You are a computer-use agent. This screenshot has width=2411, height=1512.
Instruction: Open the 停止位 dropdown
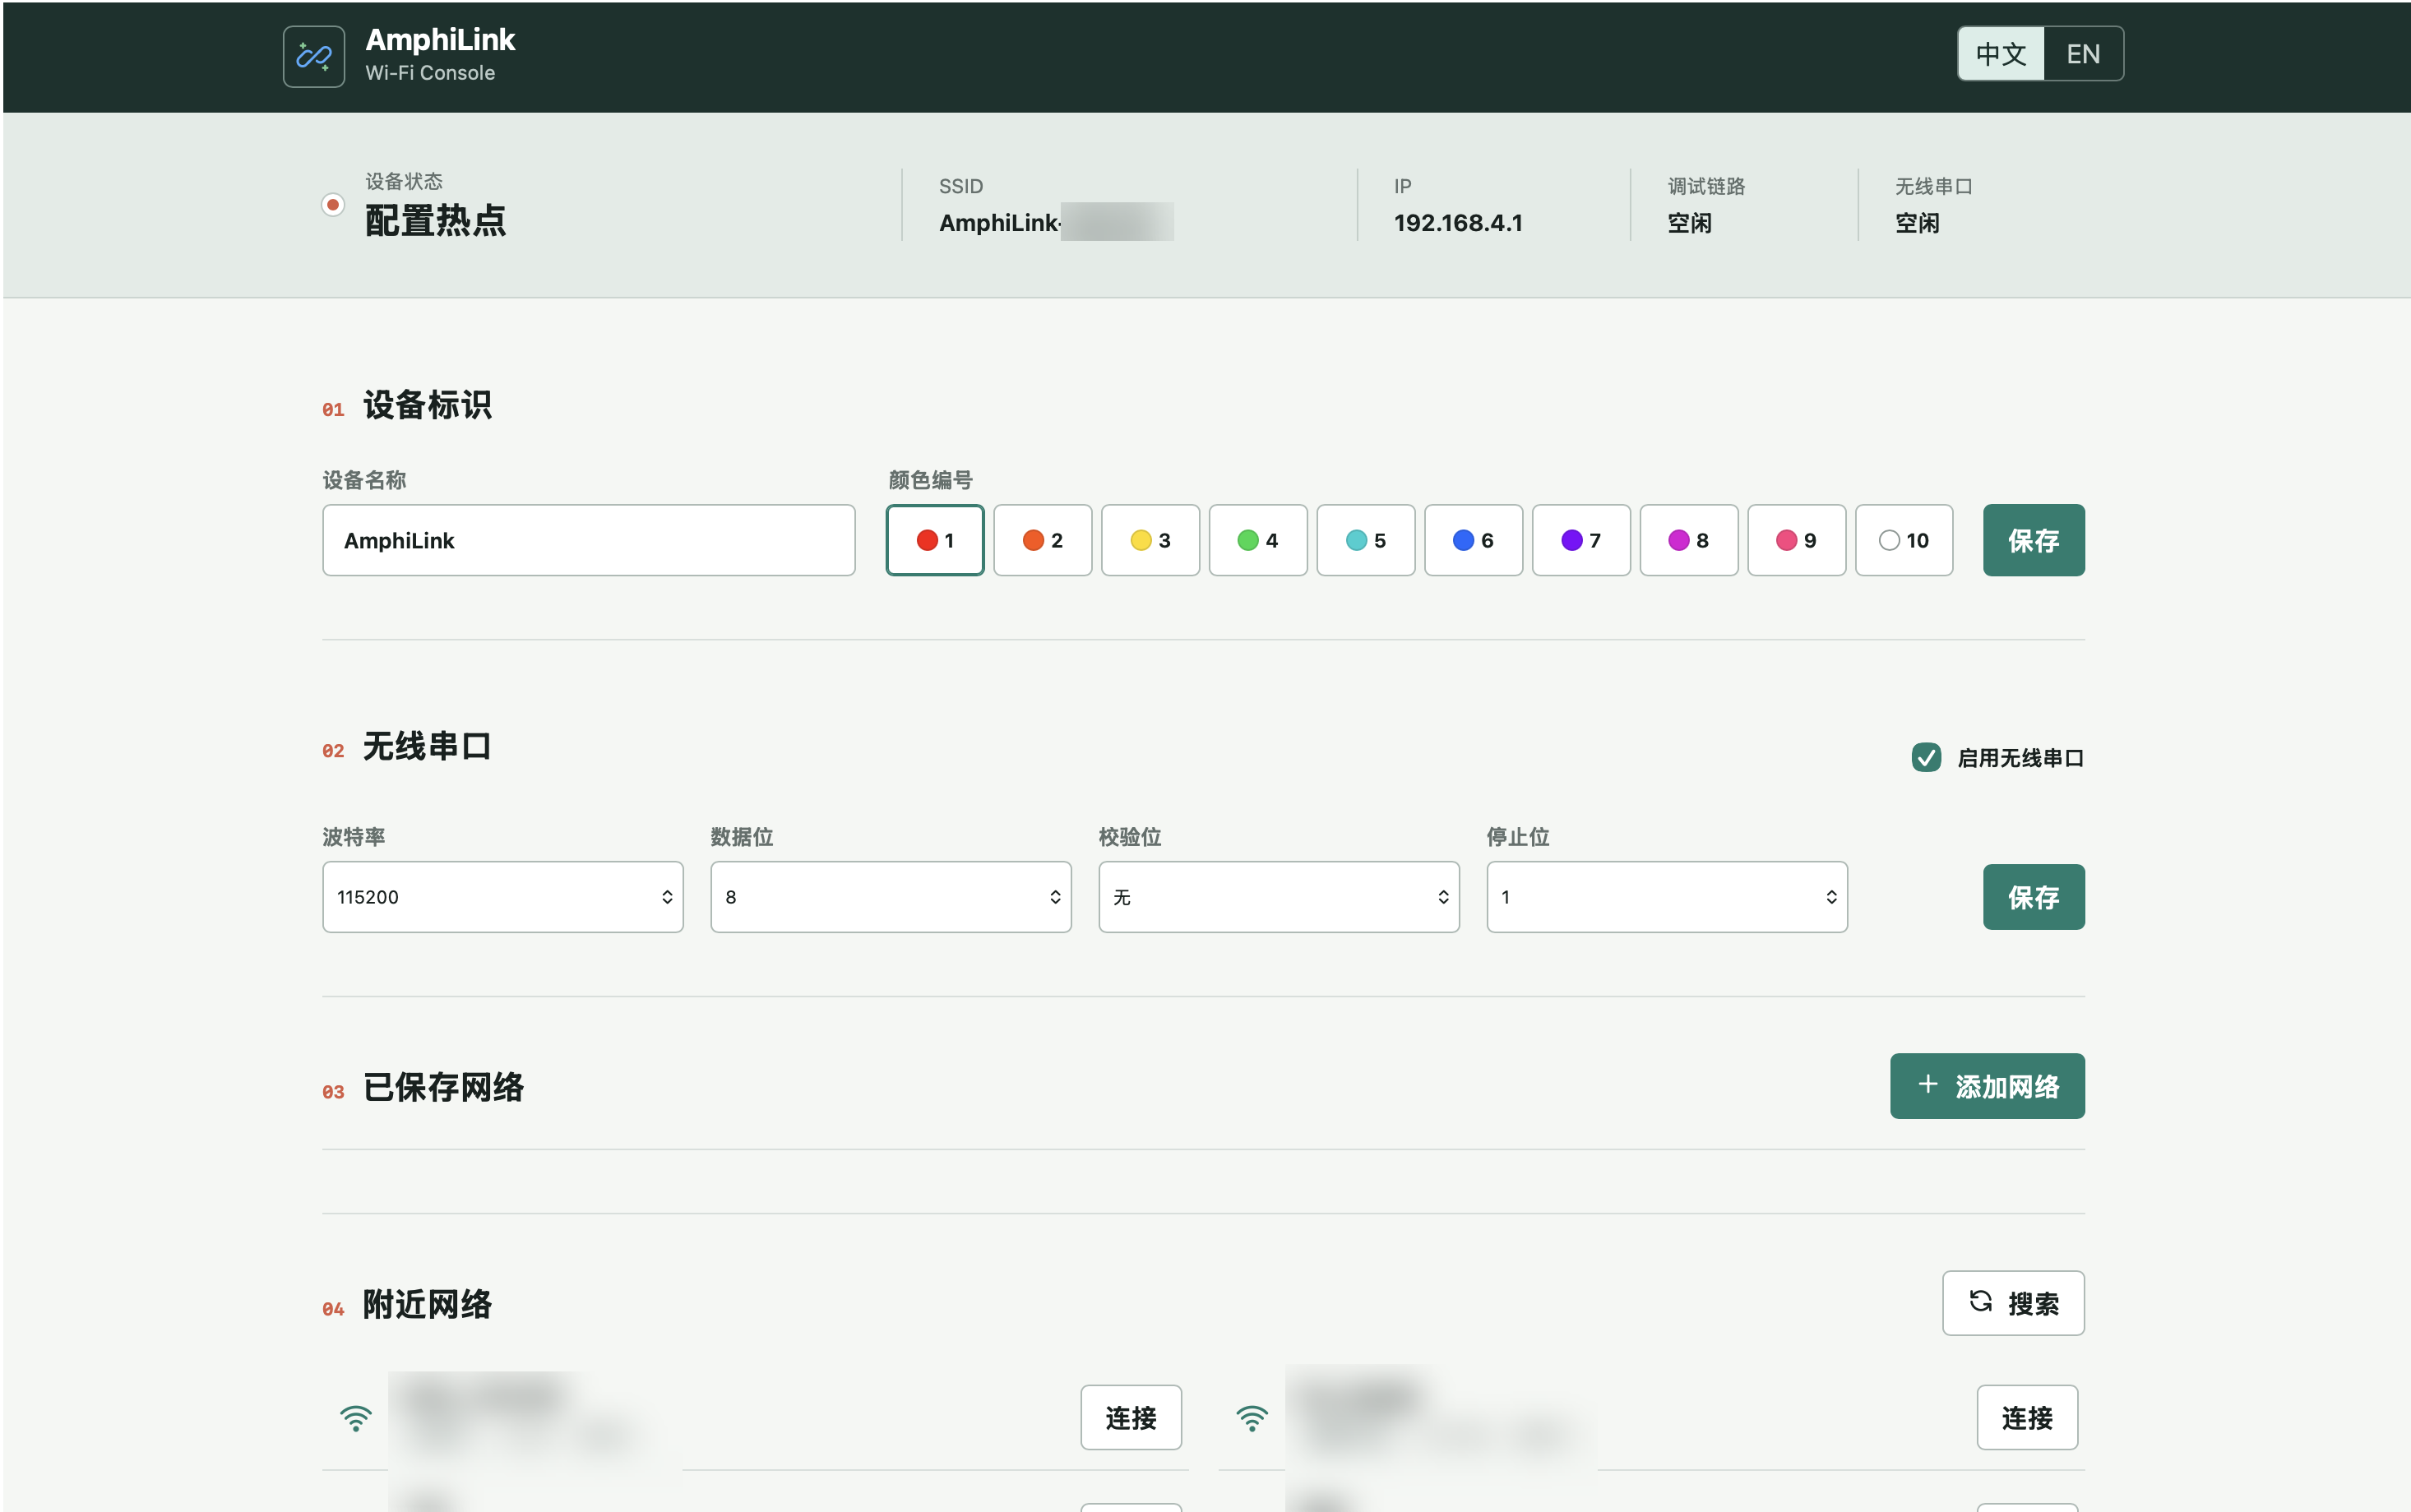click(1667, 897)
